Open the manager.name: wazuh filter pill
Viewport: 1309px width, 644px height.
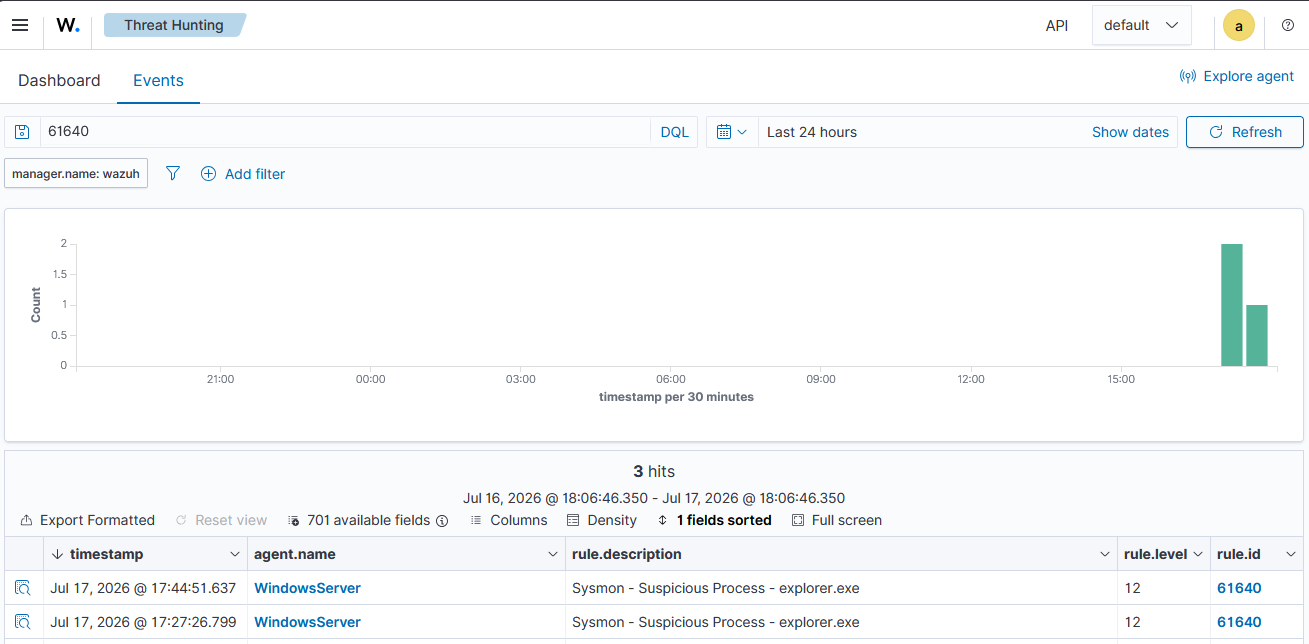pos(76,174)
